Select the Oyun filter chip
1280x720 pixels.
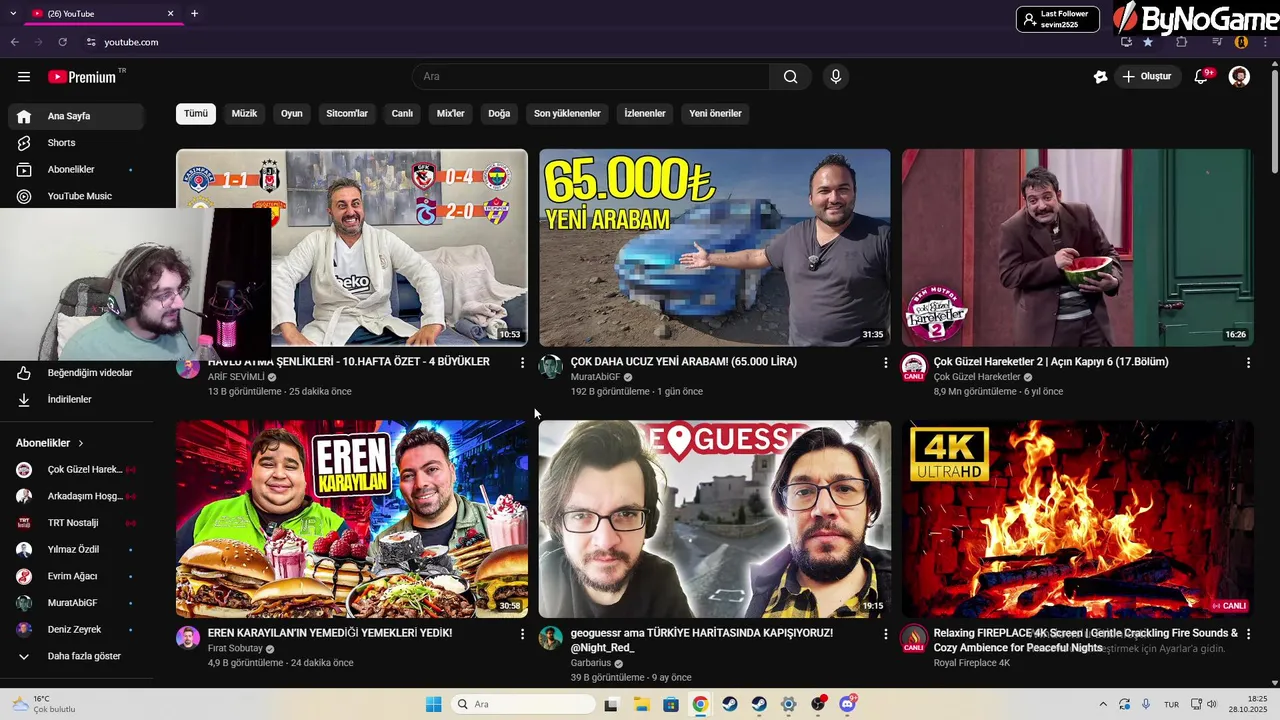(x=292, y=114)
